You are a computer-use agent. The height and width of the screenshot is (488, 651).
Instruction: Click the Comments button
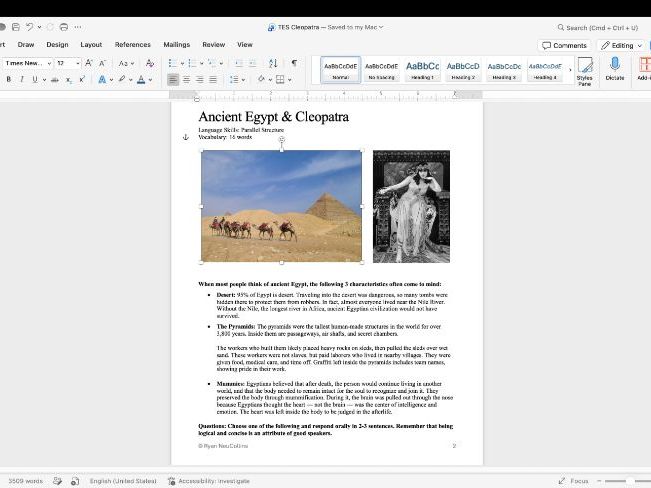pyautogui.click(x=564, y=45)
